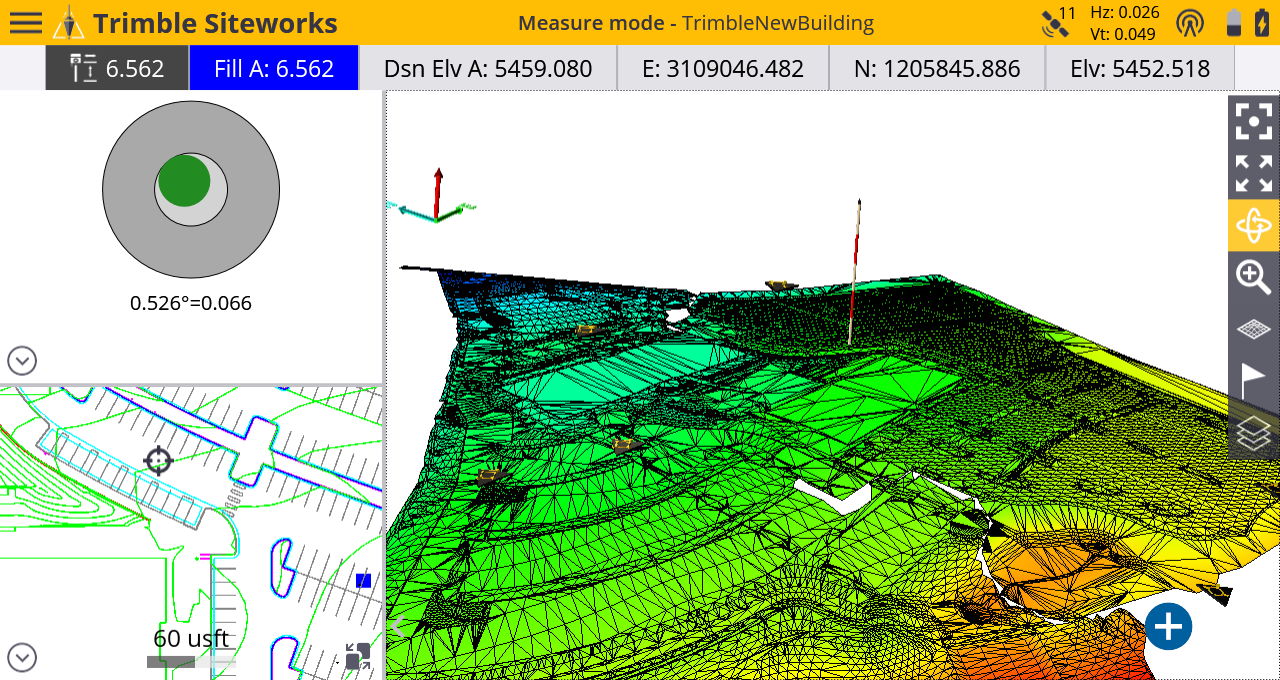
Task: Swap the plan and 3D views
Action: [357, 656]
